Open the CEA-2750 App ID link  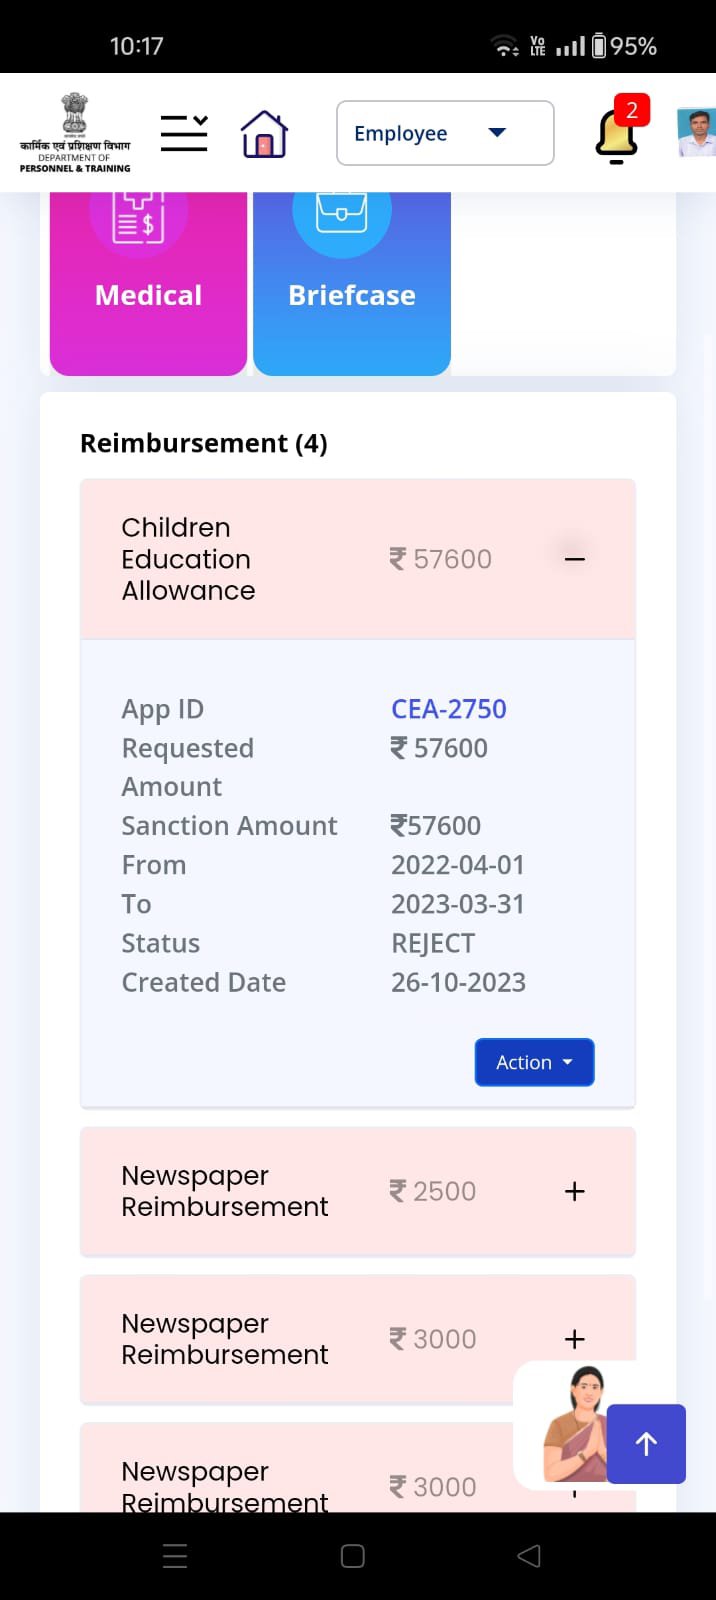449,709
